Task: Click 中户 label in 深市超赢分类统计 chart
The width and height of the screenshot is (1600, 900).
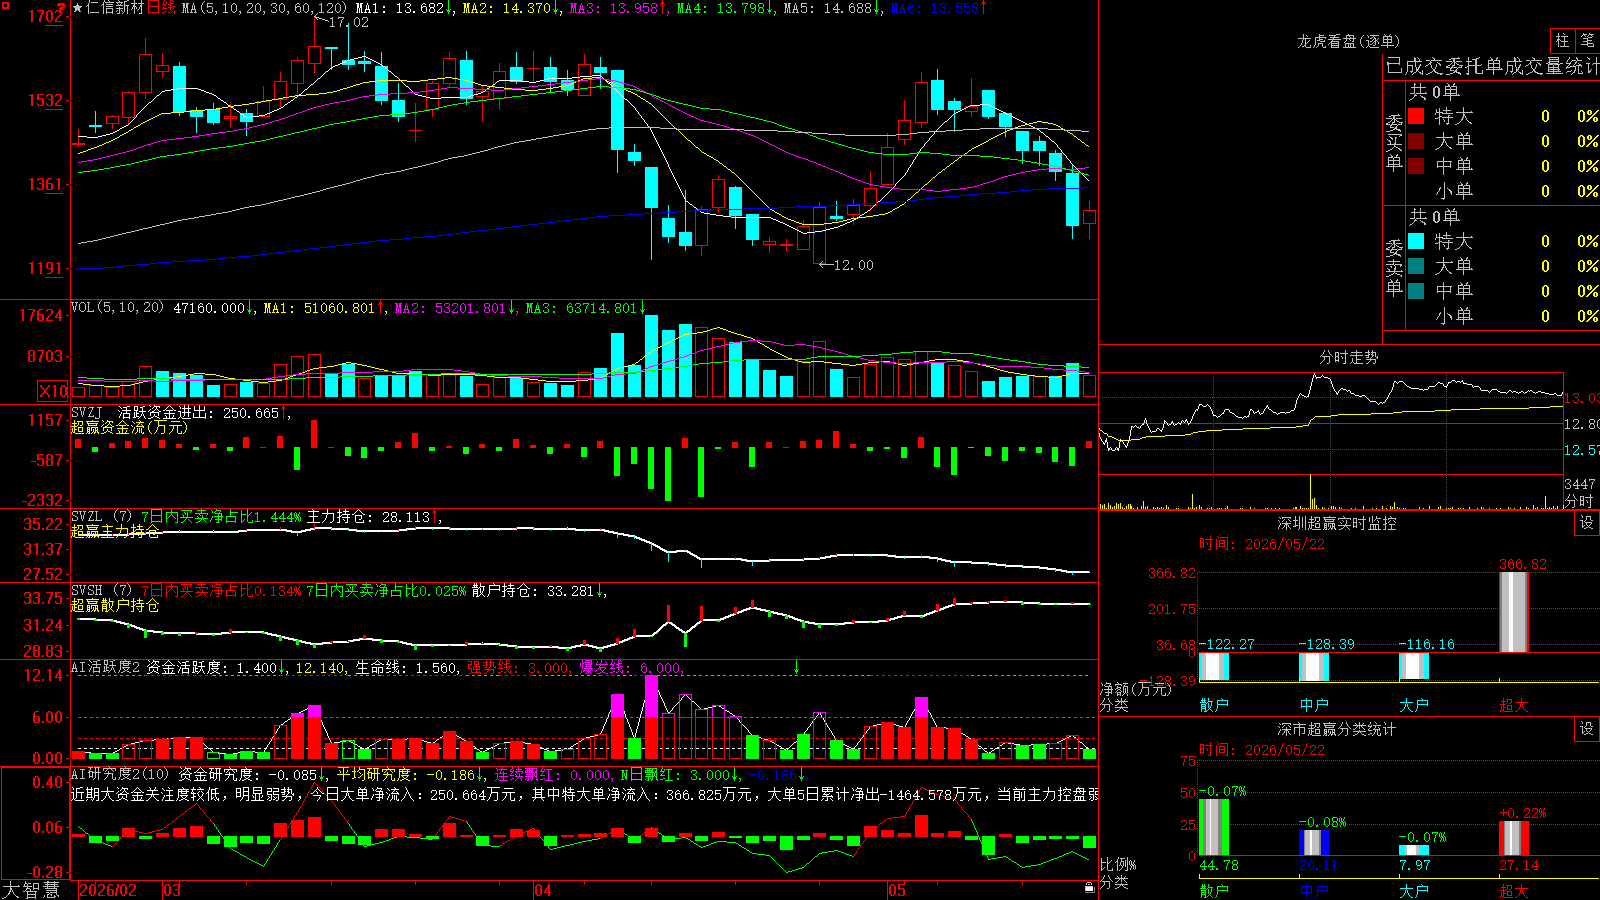Action: click(1314, 891)
